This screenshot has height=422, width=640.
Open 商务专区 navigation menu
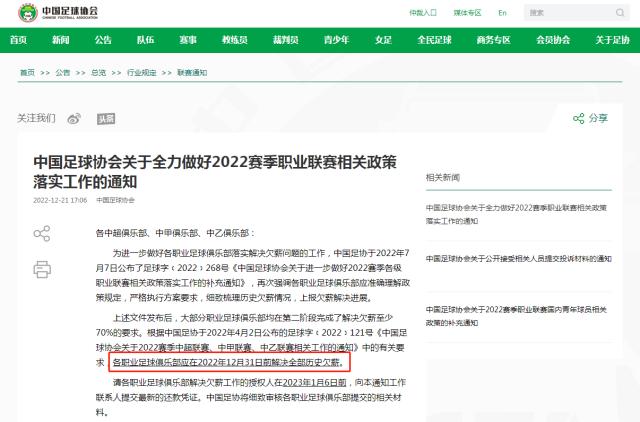point(493,40)
